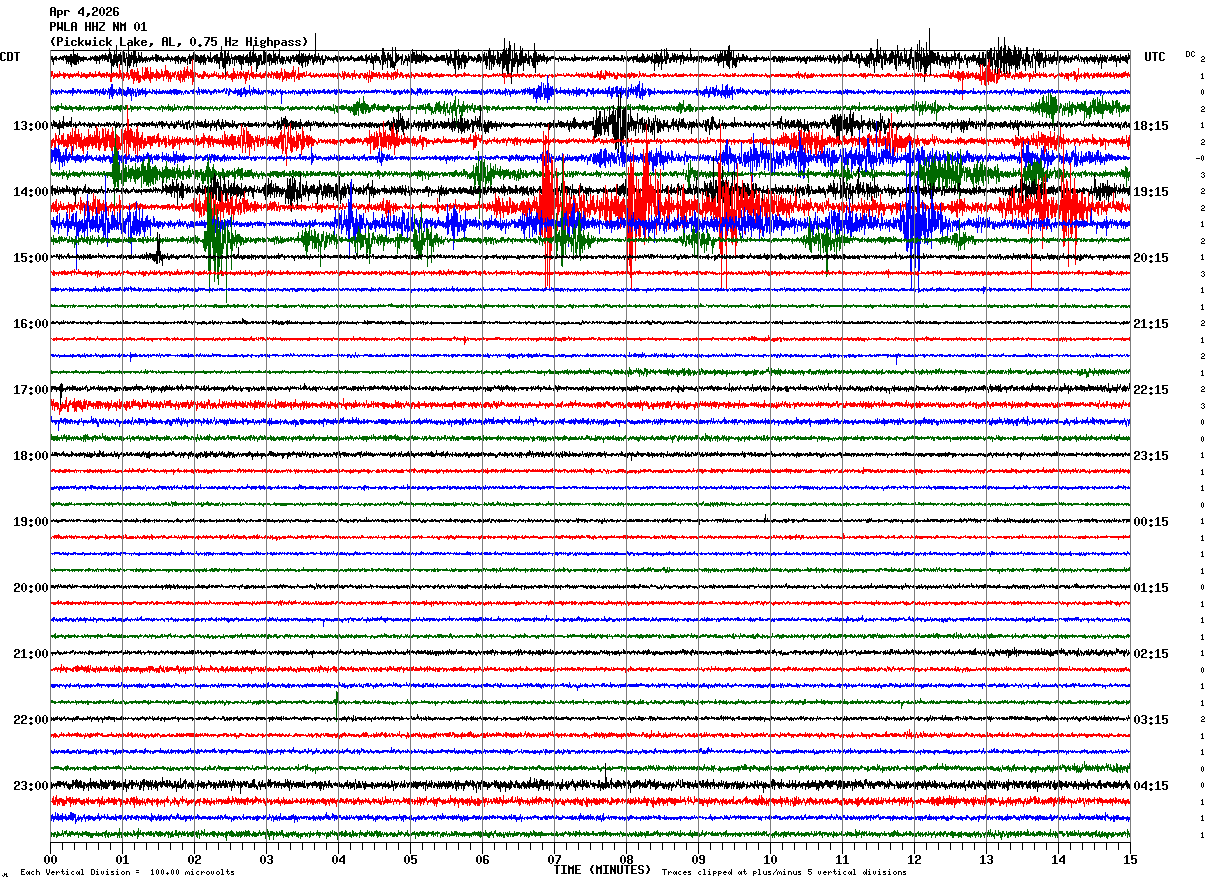This screenshot has width=1210, height=886.
Task: Click the 'Pickwick Lake, AL, 0.75 Hz Highpass' caption
Action: (179, 42)
